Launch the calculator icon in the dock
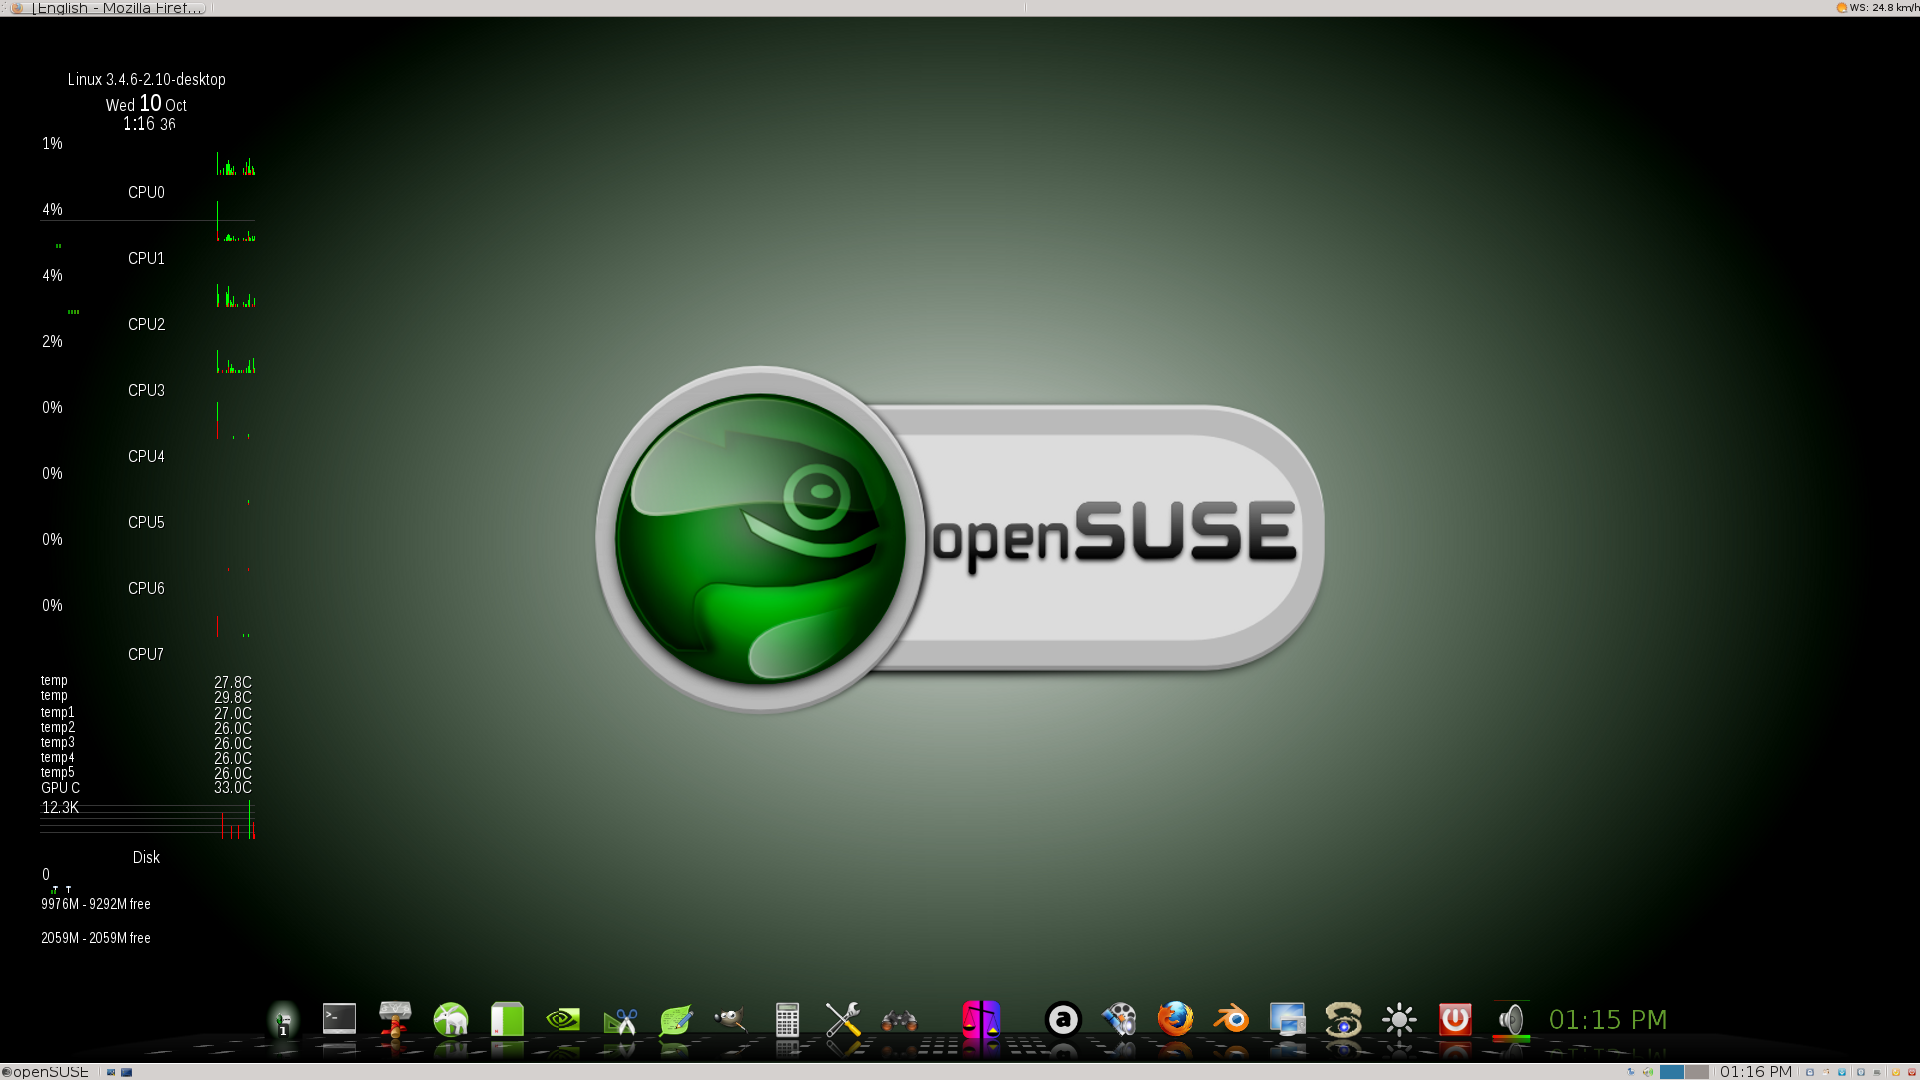1920x1080 pixels. point(787,1019)
